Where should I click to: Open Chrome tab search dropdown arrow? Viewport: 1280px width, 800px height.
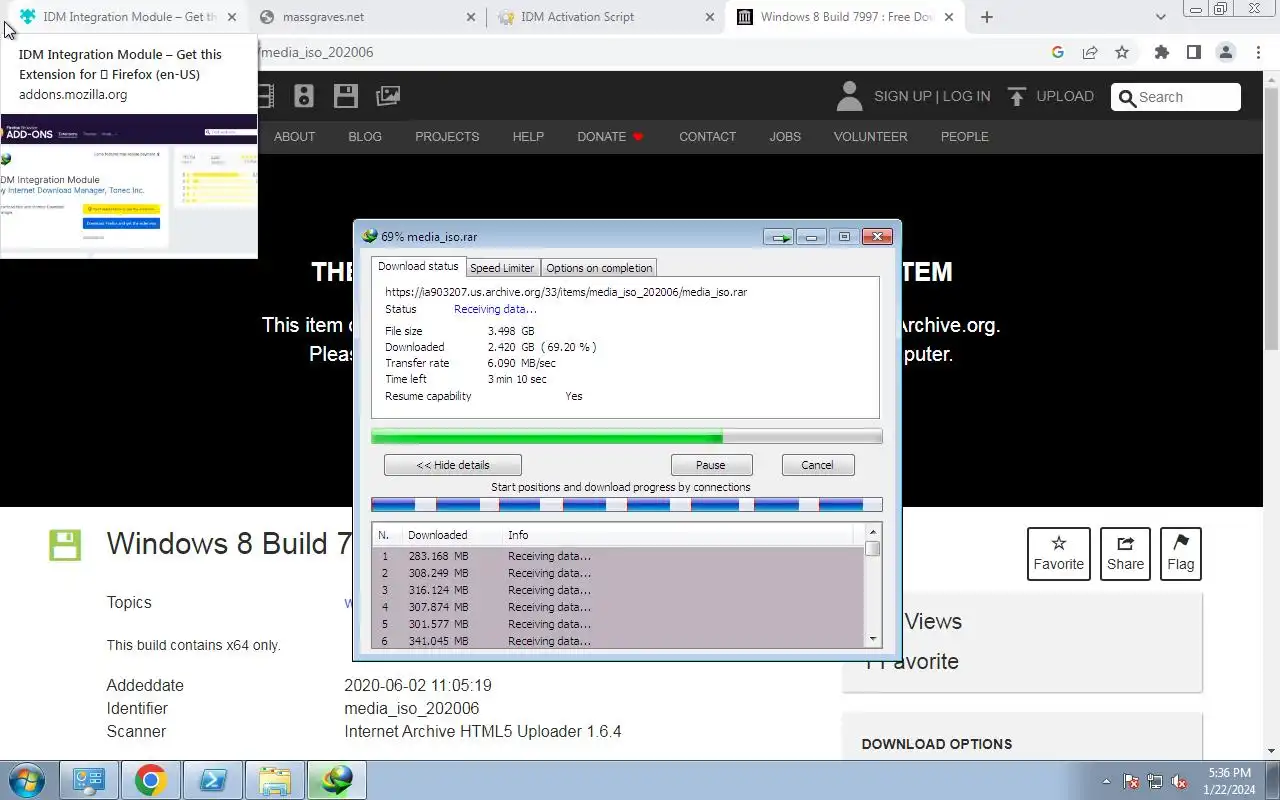coord(1160,17)
